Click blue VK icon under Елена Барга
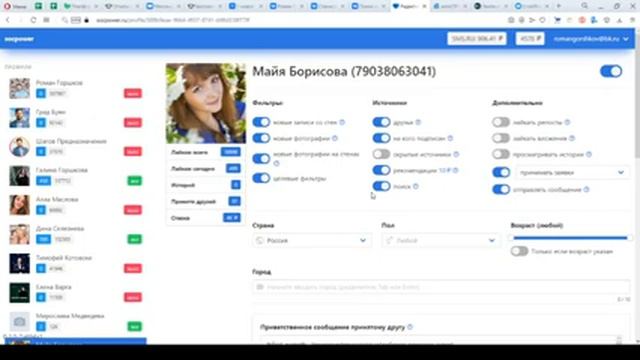Screen dimensions: 640x360 pyautogui.click(x=41, y=298)
